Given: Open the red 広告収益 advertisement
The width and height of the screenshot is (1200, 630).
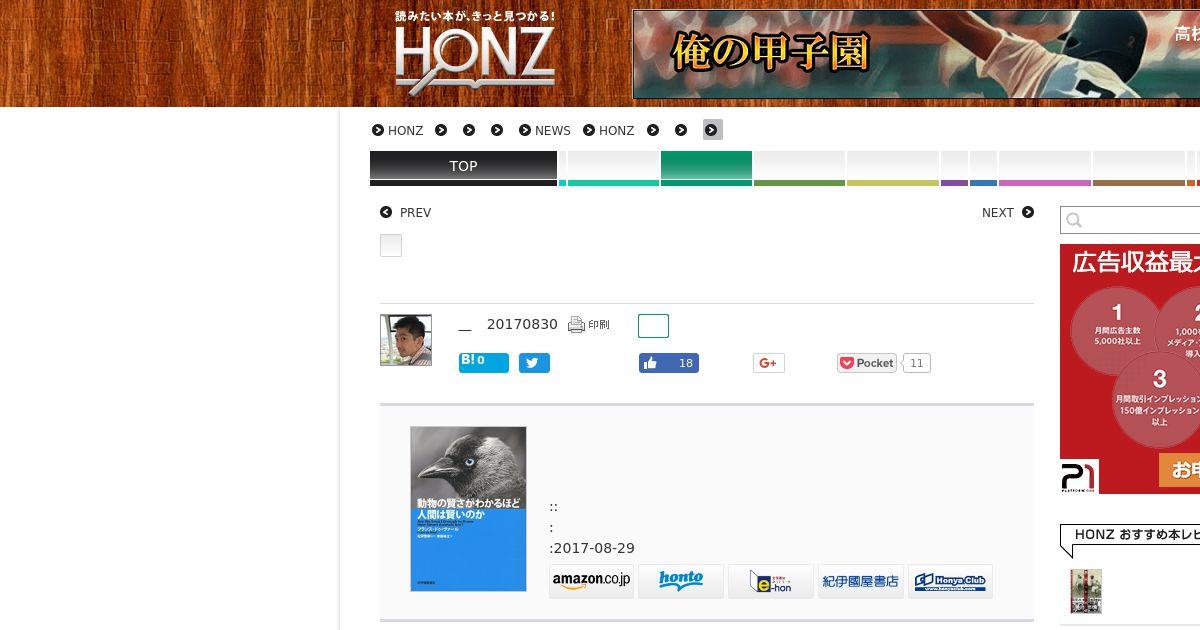Looking at the screenshot, I should pyautogui.click(x=1130, y=369).
